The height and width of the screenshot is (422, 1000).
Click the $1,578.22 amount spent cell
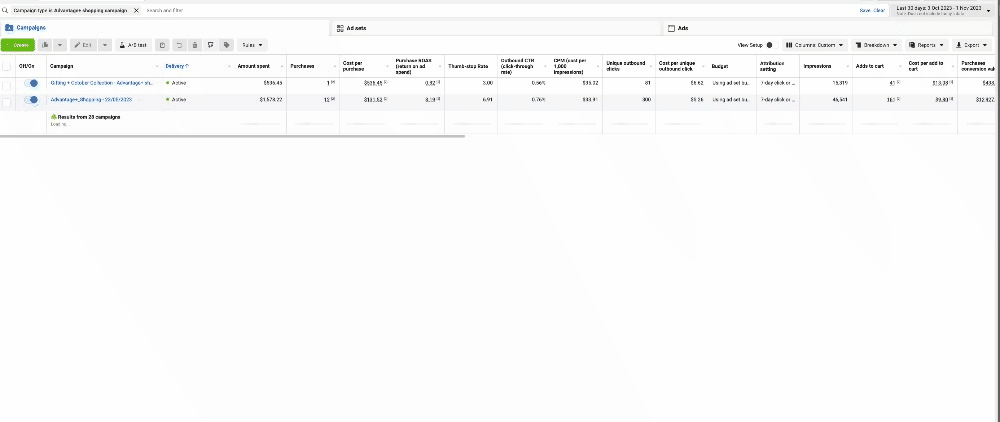[x=270, y=99]
